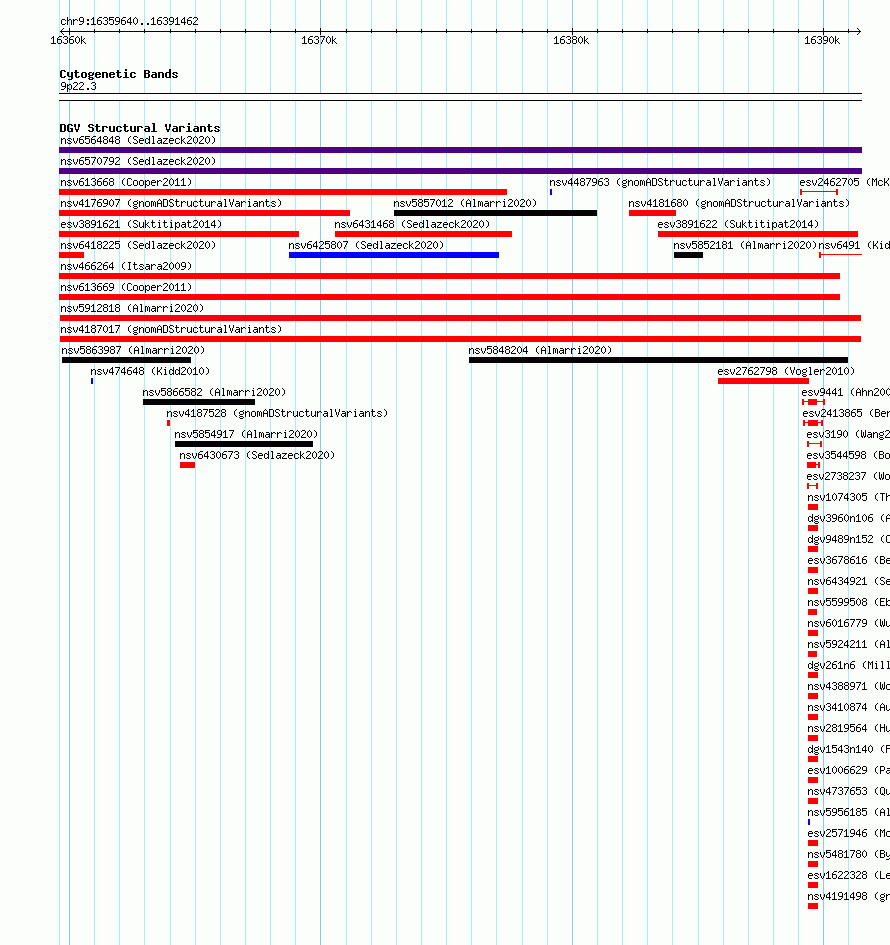Open the esv2462705 variant label

844,183
